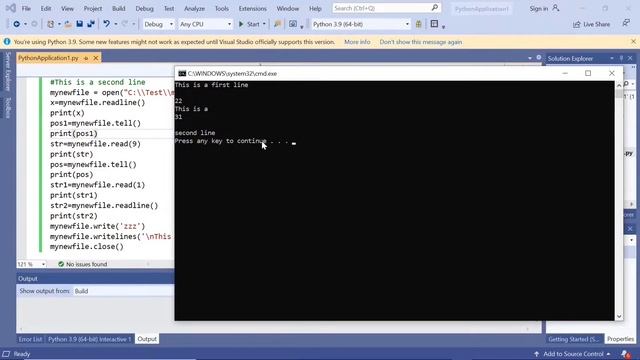Click the Save All icon
The height and width of the screenshot is (360, 640).
(x=91, y=24)
